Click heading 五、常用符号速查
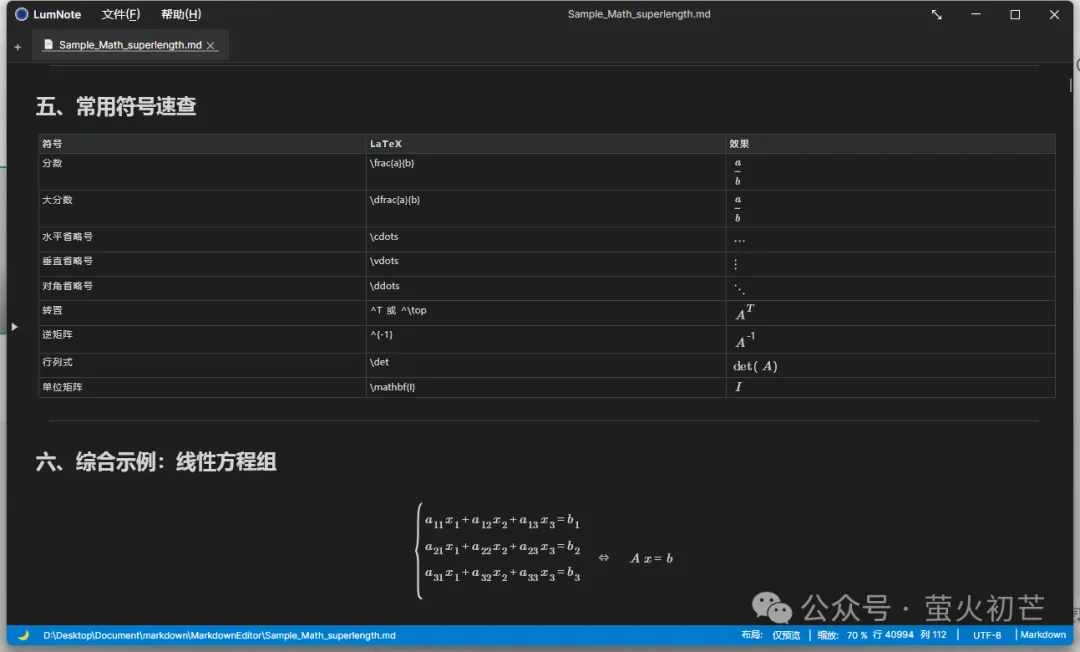This screenshot has width=1080, height=652. pyautogui.click(x=116, y=106)
